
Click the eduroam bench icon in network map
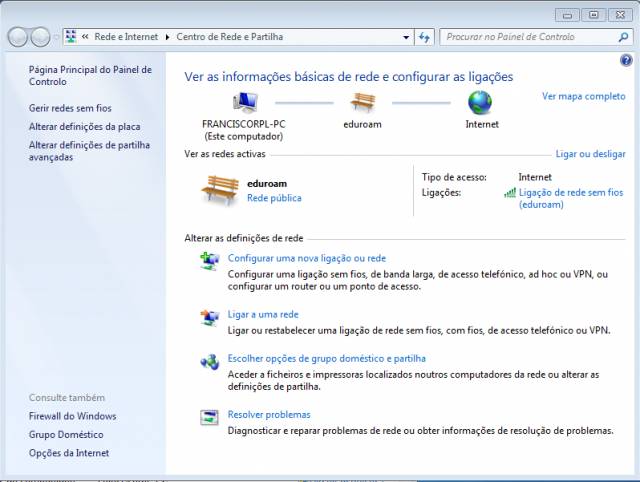(362, 102)
